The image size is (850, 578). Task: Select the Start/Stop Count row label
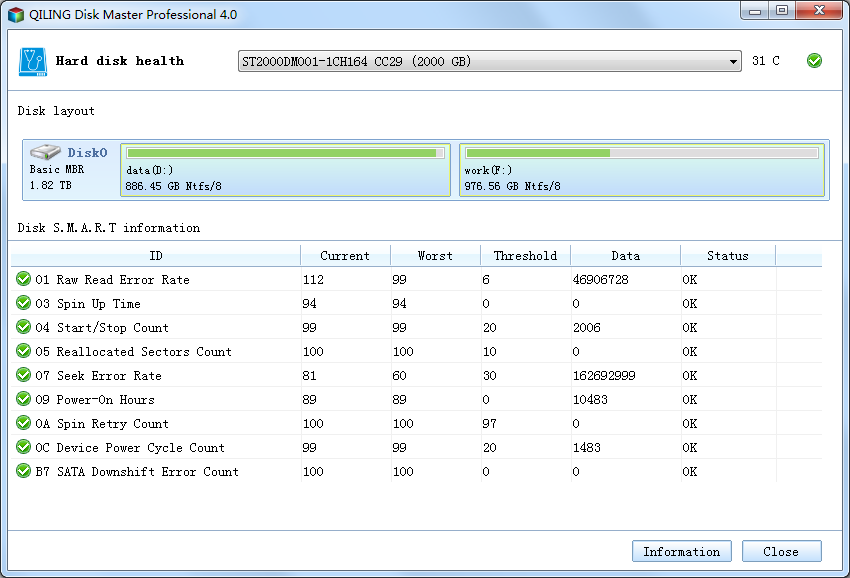click(102, 327)
